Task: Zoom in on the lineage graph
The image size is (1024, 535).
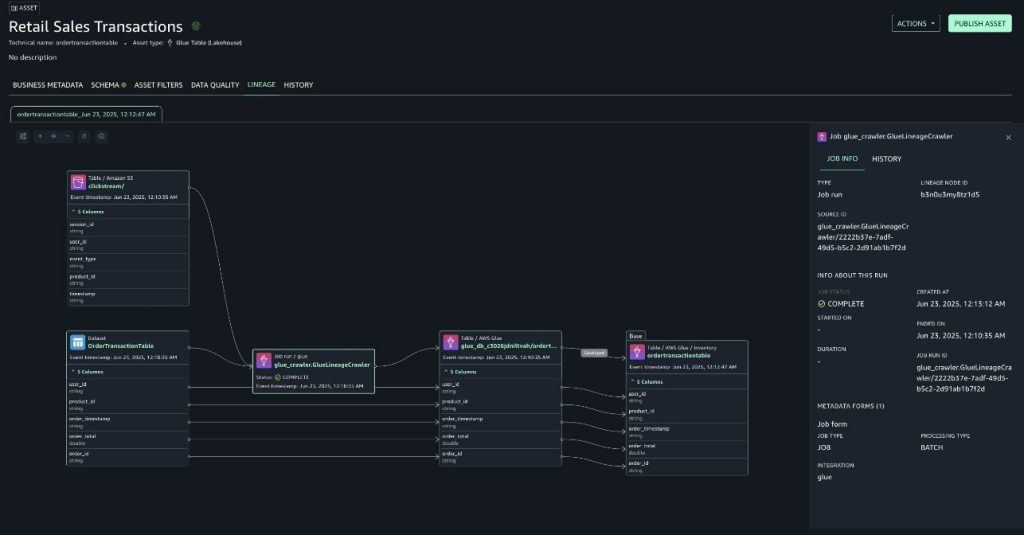Action: [40, 136]
